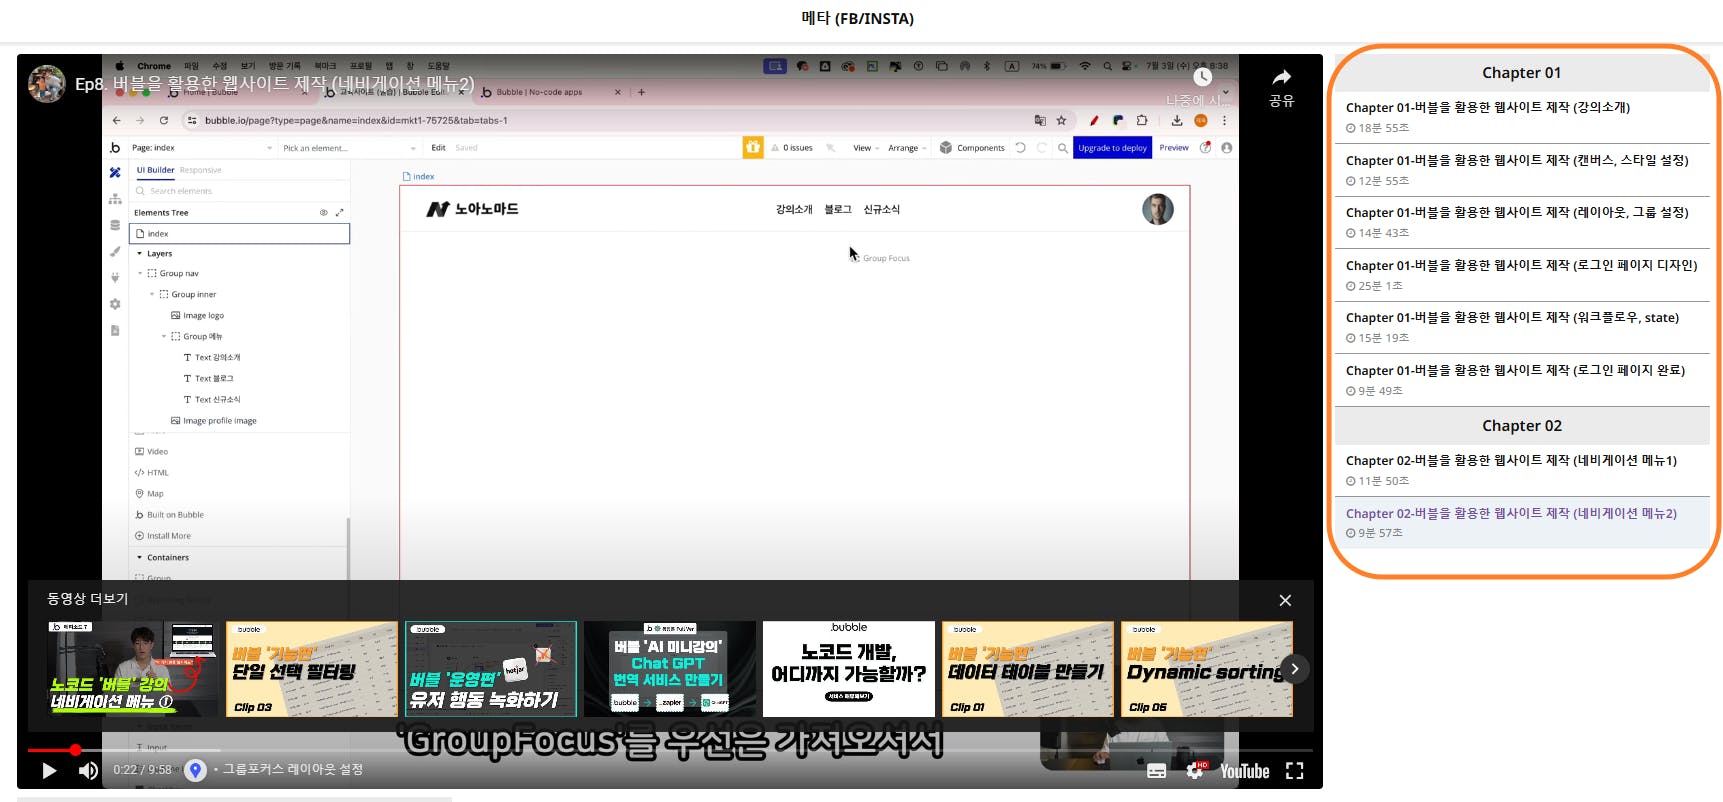The width and height of the screenshot is (1723, 802).
Task: Open Dynamic sorting Clip 06 thumbnail
Action: coord(1207,669)
